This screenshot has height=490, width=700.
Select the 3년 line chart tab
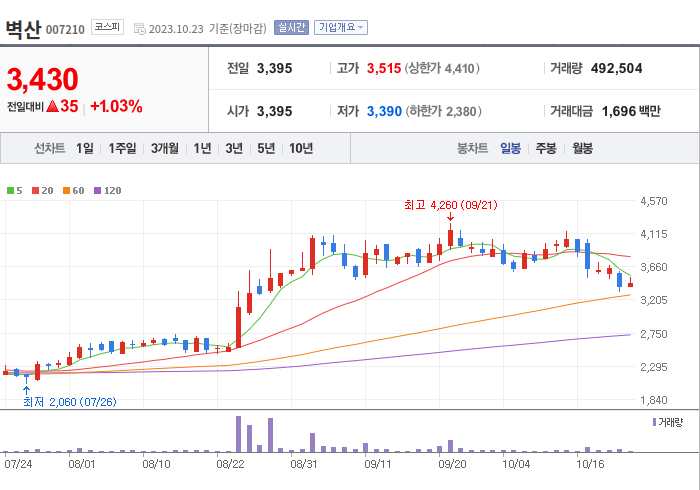(234, 148)
